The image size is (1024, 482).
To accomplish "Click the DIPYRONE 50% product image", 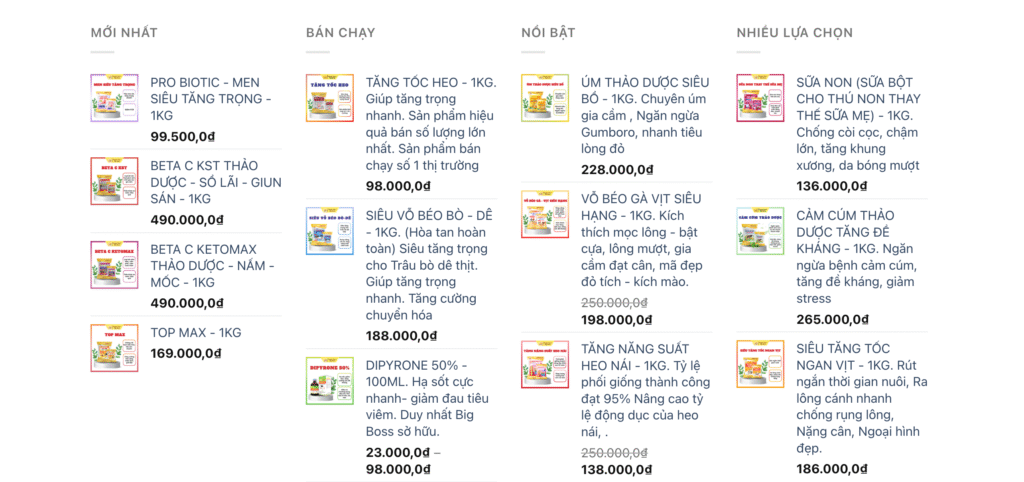I will pyautogui.click(x=329, y=381).
